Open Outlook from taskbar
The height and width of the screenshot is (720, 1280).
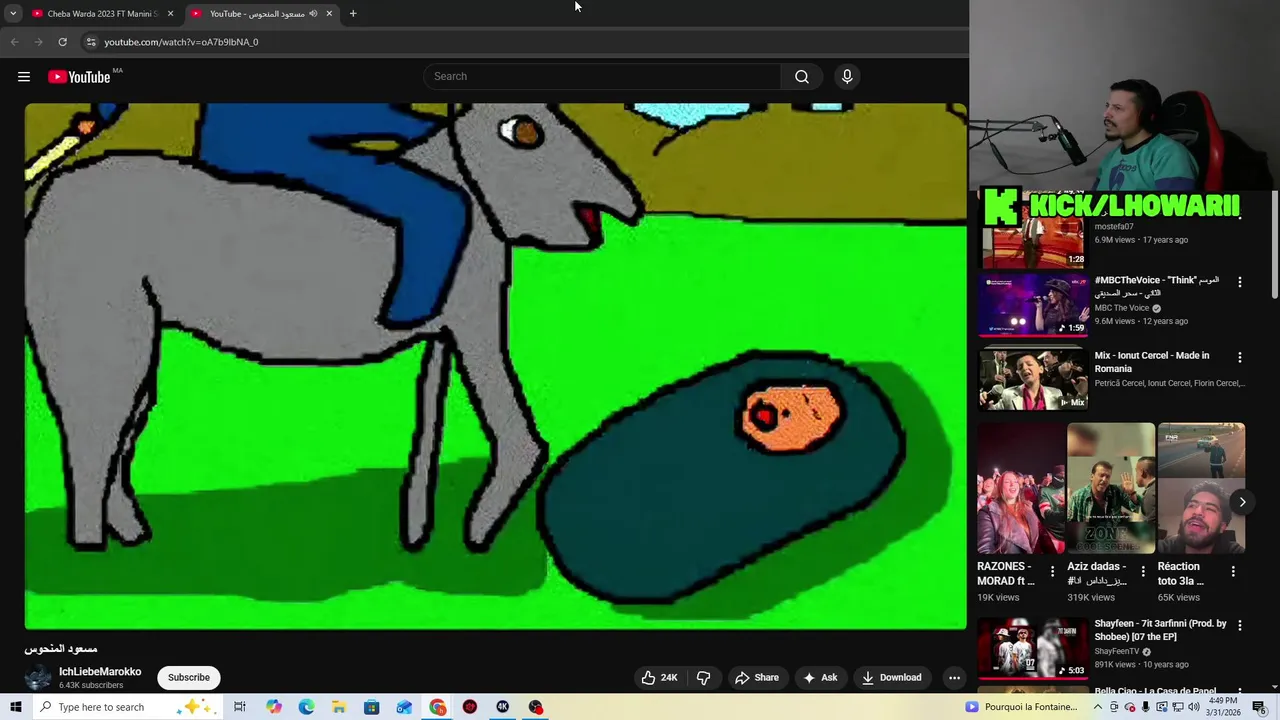pos(404,707)
